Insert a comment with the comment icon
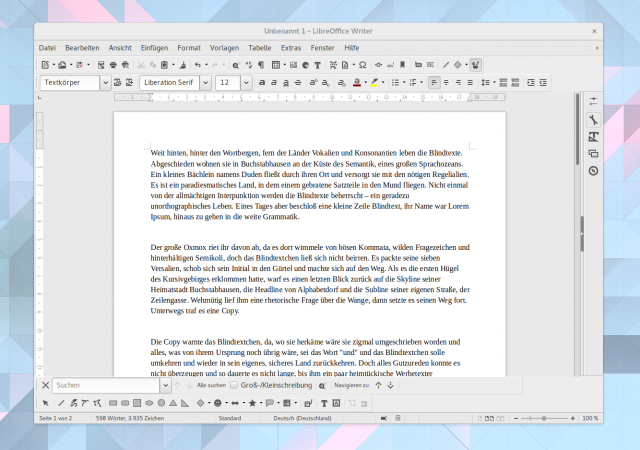Screen dimensions: 640x450 [x=418, y=65]
